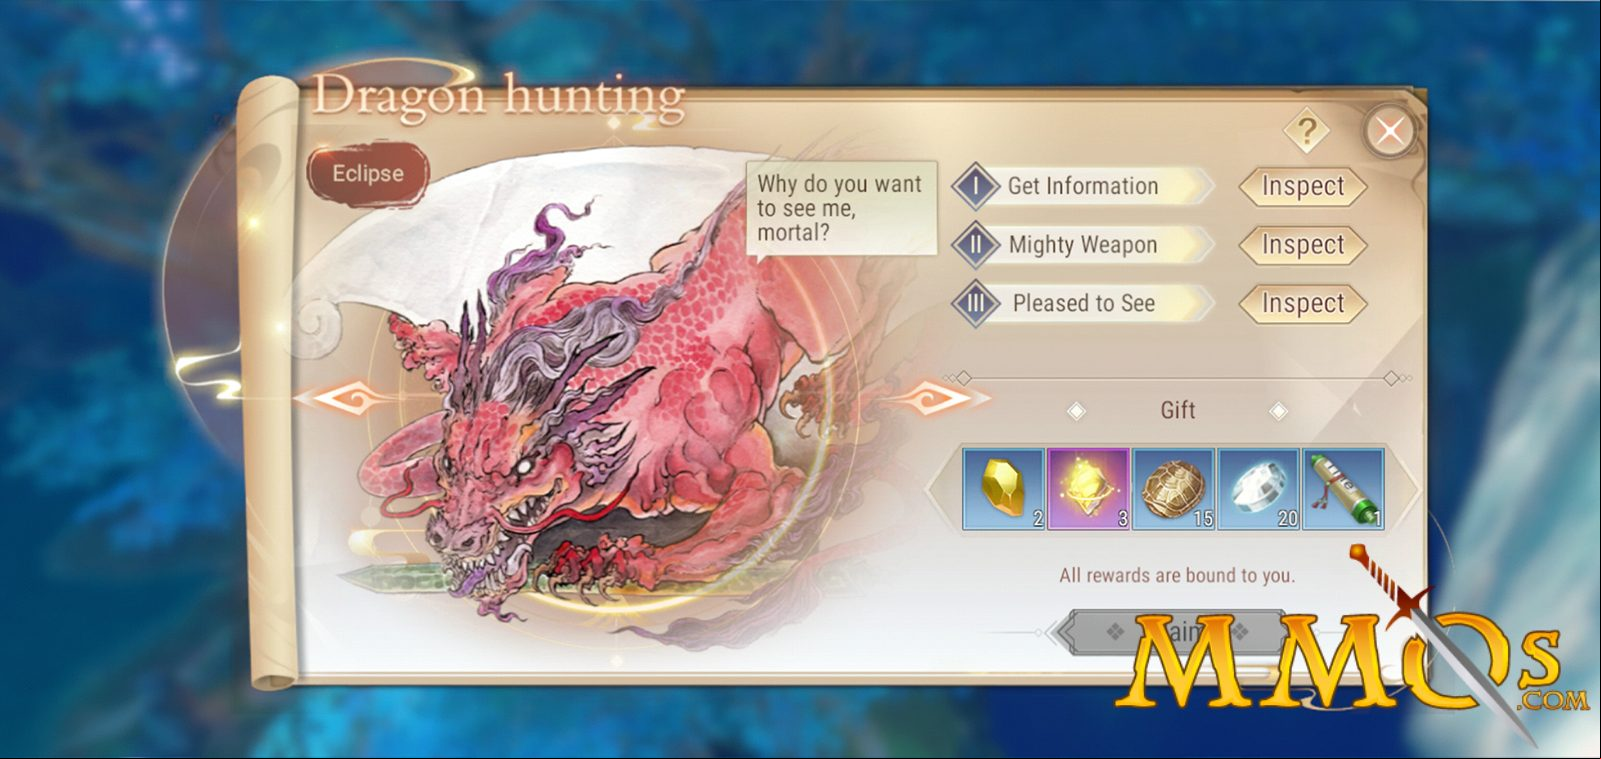This screenshot has width=1601, height=759.
Task: Select the silver diamond gift item
Action: [1259, 489]
